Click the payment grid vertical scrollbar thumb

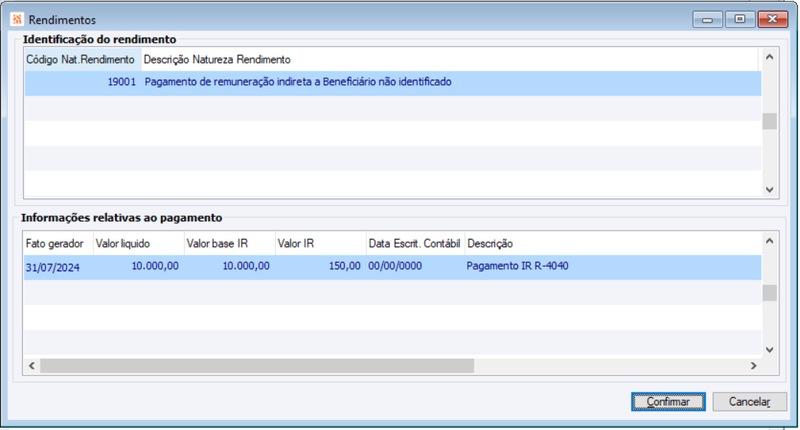coord(769,293)
